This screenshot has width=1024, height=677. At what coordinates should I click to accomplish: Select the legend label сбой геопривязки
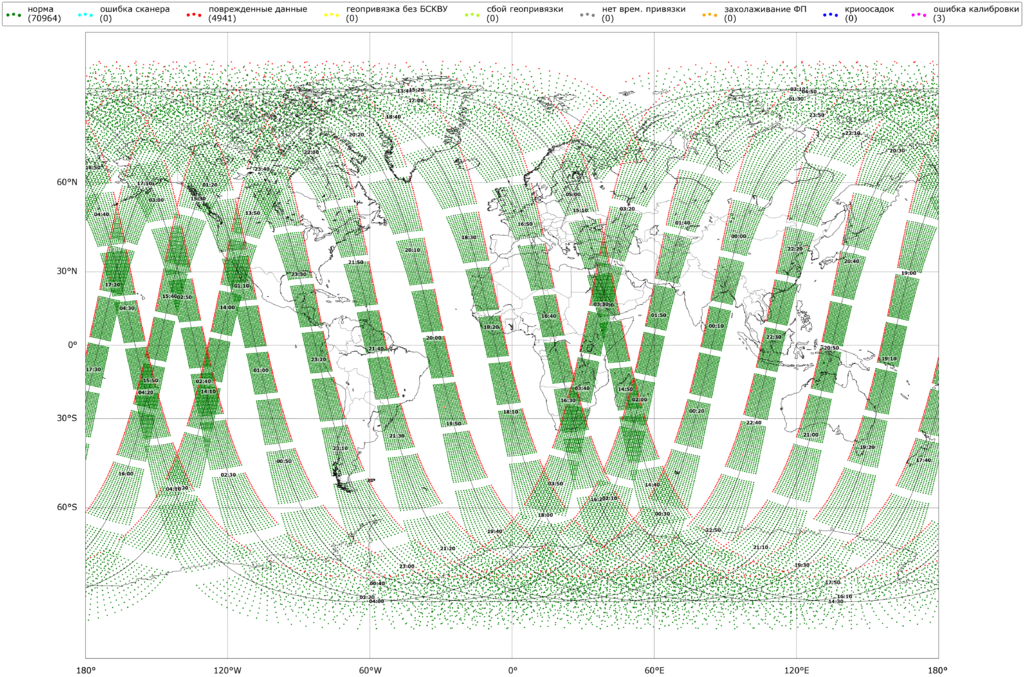524,9
